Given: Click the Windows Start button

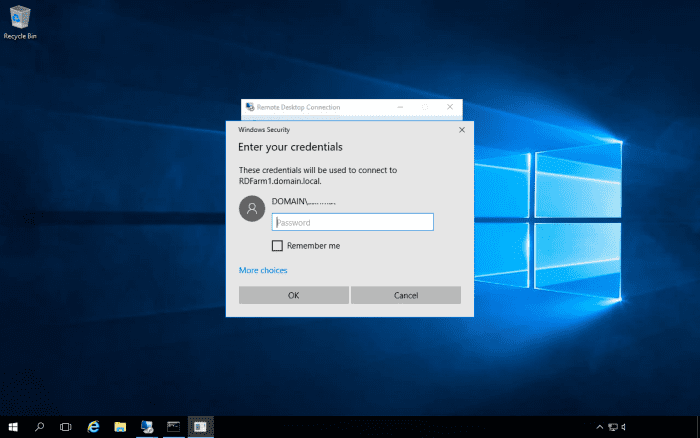Looking at the screenshot, I should coord(13,427).
